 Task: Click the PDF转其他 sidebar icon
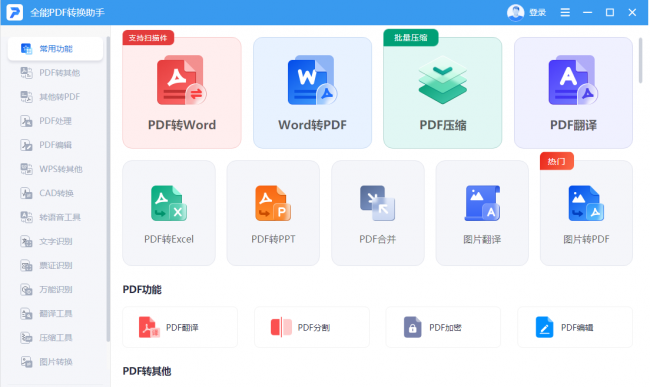(27, 73)
